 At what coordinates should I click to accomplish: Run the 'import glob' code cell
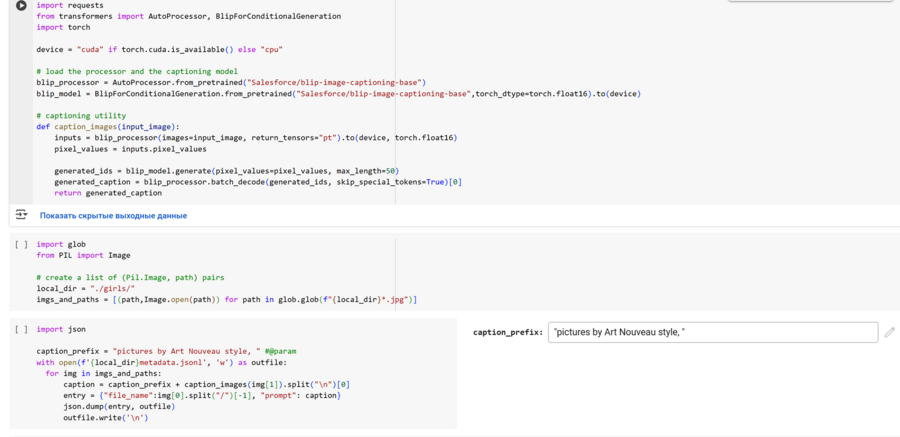[x=21, y=244]
